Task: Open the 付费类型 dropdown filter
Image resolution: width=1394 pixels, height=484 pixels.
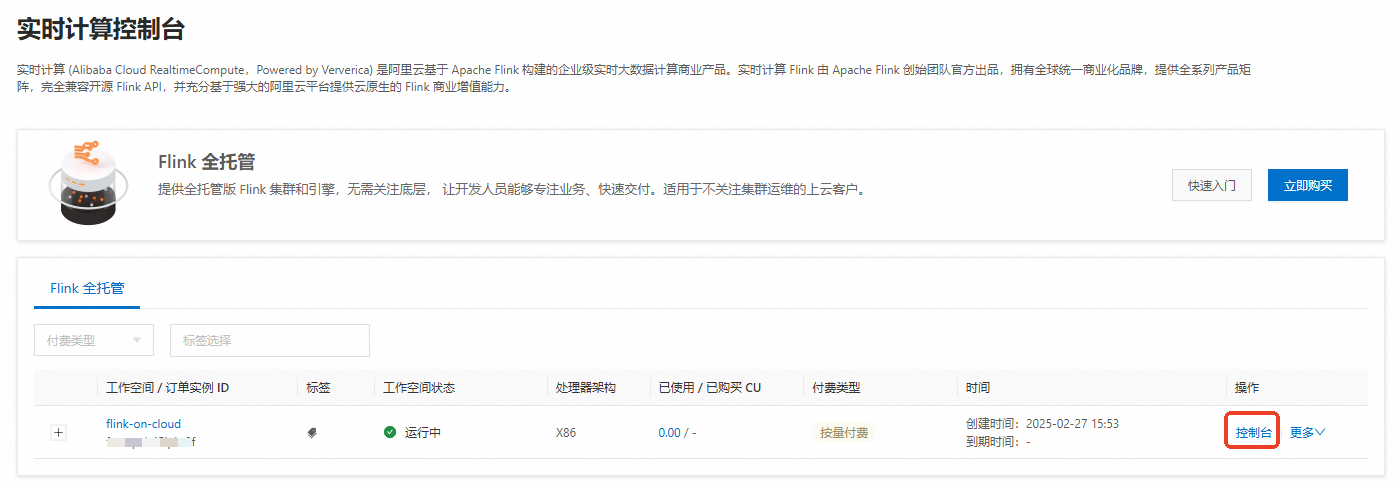Action: (94, 340)
